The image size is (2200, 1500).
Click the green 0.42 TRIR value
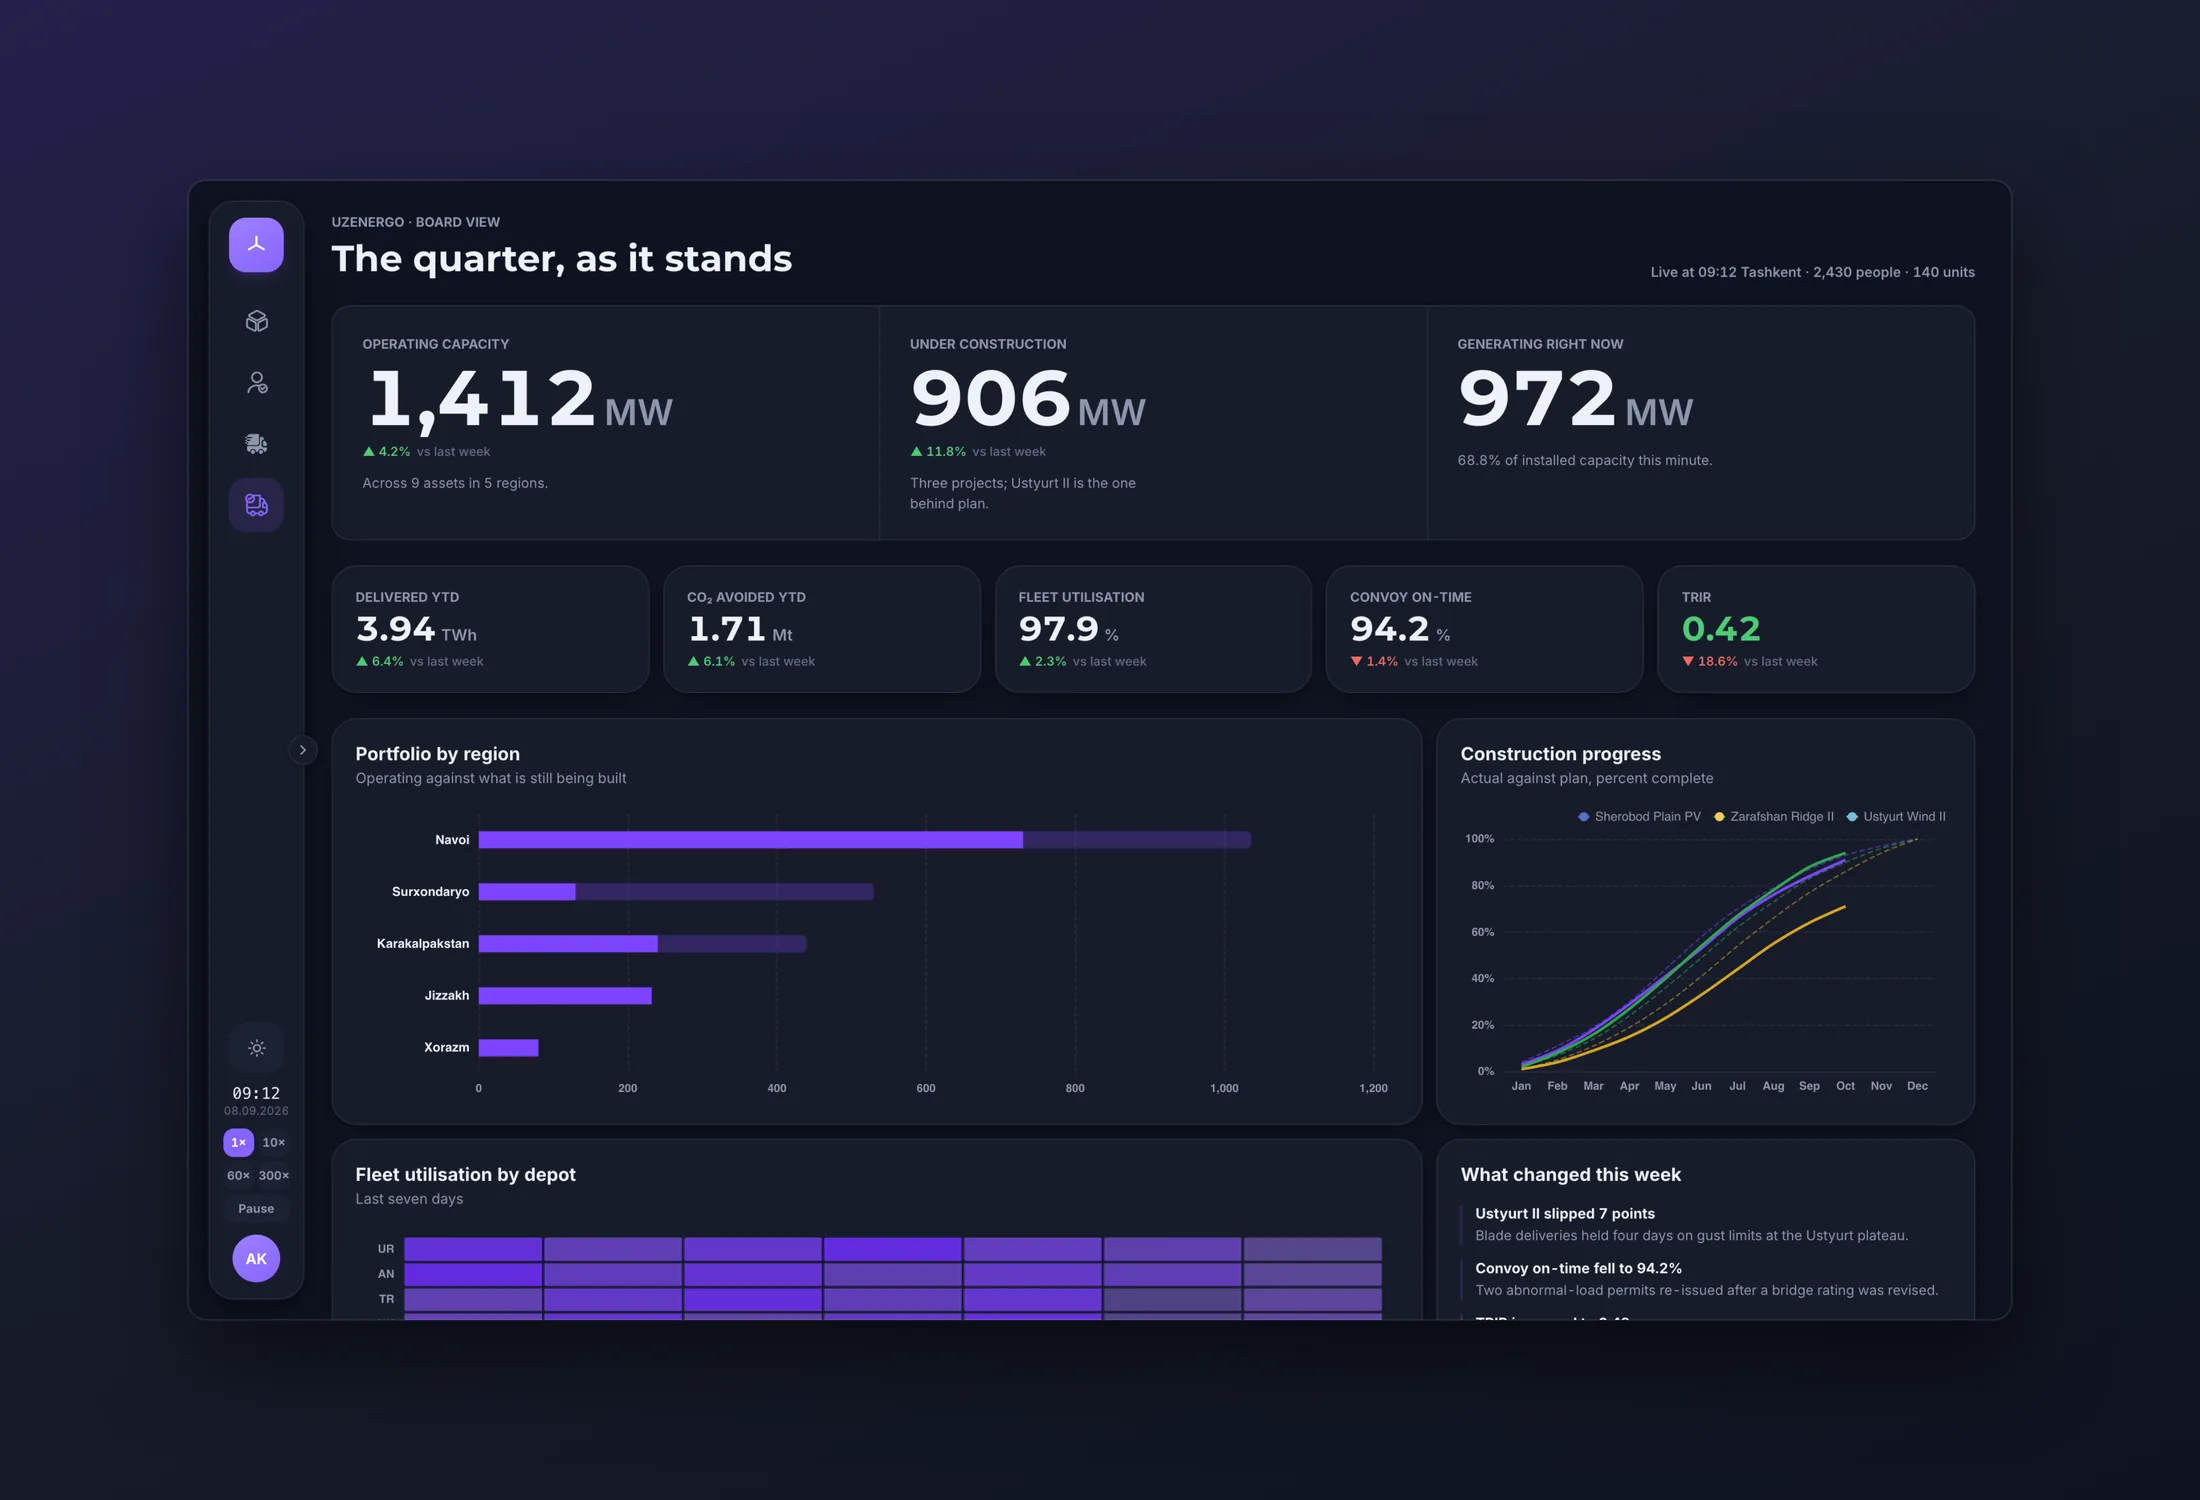click(x=1721, y=629)
